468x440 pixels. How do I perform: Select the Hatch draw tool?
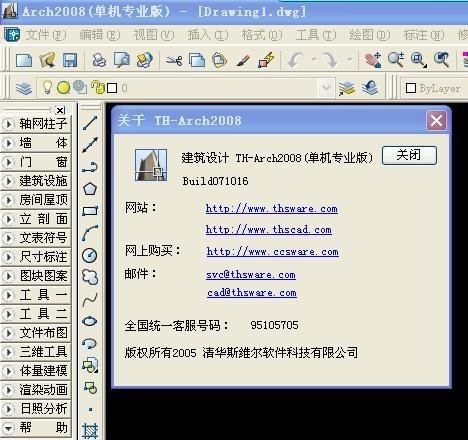[x=90, y=431]
